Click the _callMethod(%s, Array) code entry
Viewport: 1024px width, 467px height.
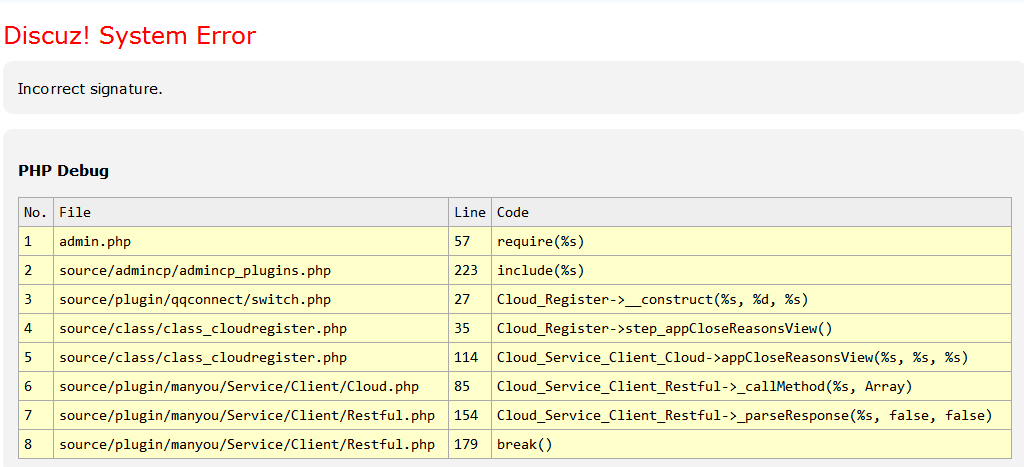tap(704, 386)
